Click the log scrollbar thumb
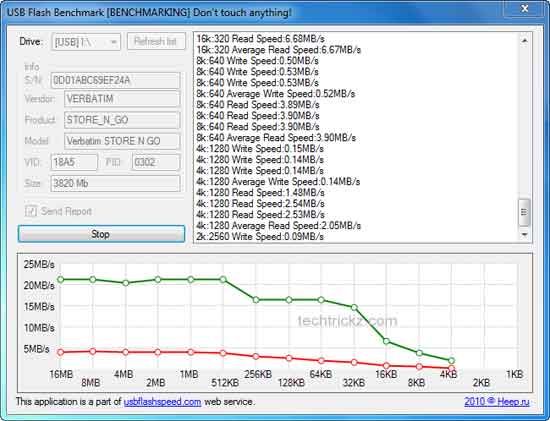550x421 pixels. pos(524,213)
